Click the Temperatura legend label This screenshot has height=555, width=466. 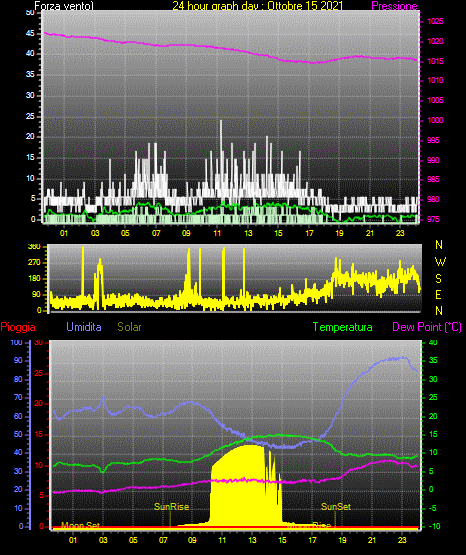tap(342, 327)
